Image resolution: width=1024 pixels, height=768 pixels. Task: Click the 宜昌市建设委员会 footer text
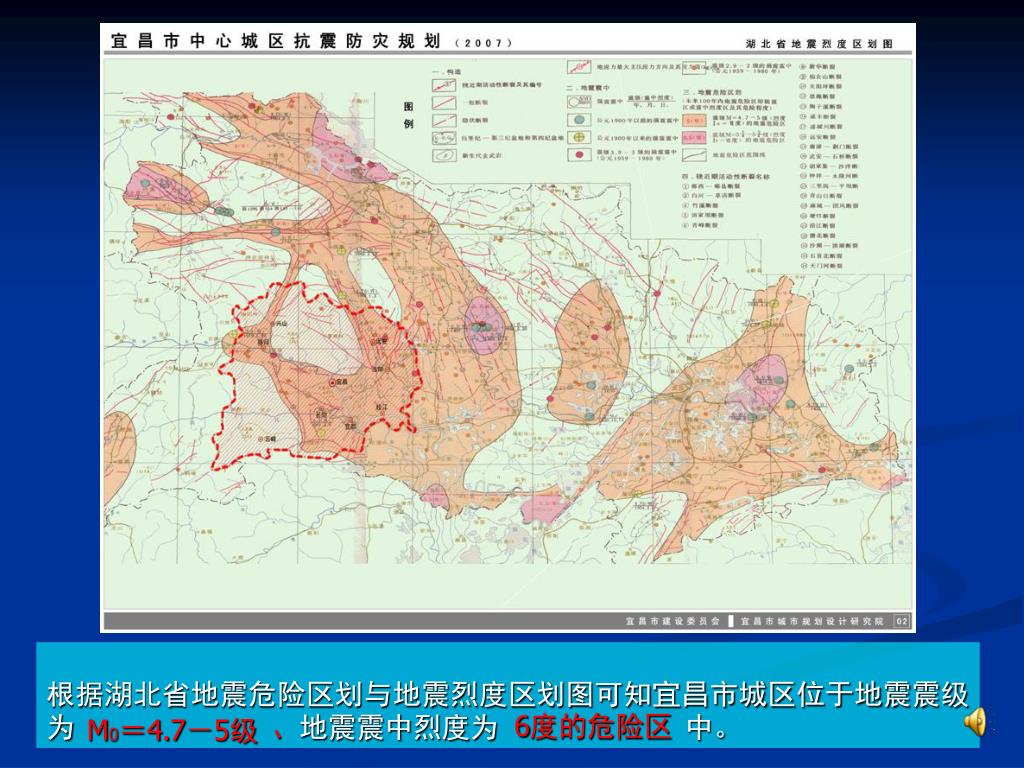[673, 620]
